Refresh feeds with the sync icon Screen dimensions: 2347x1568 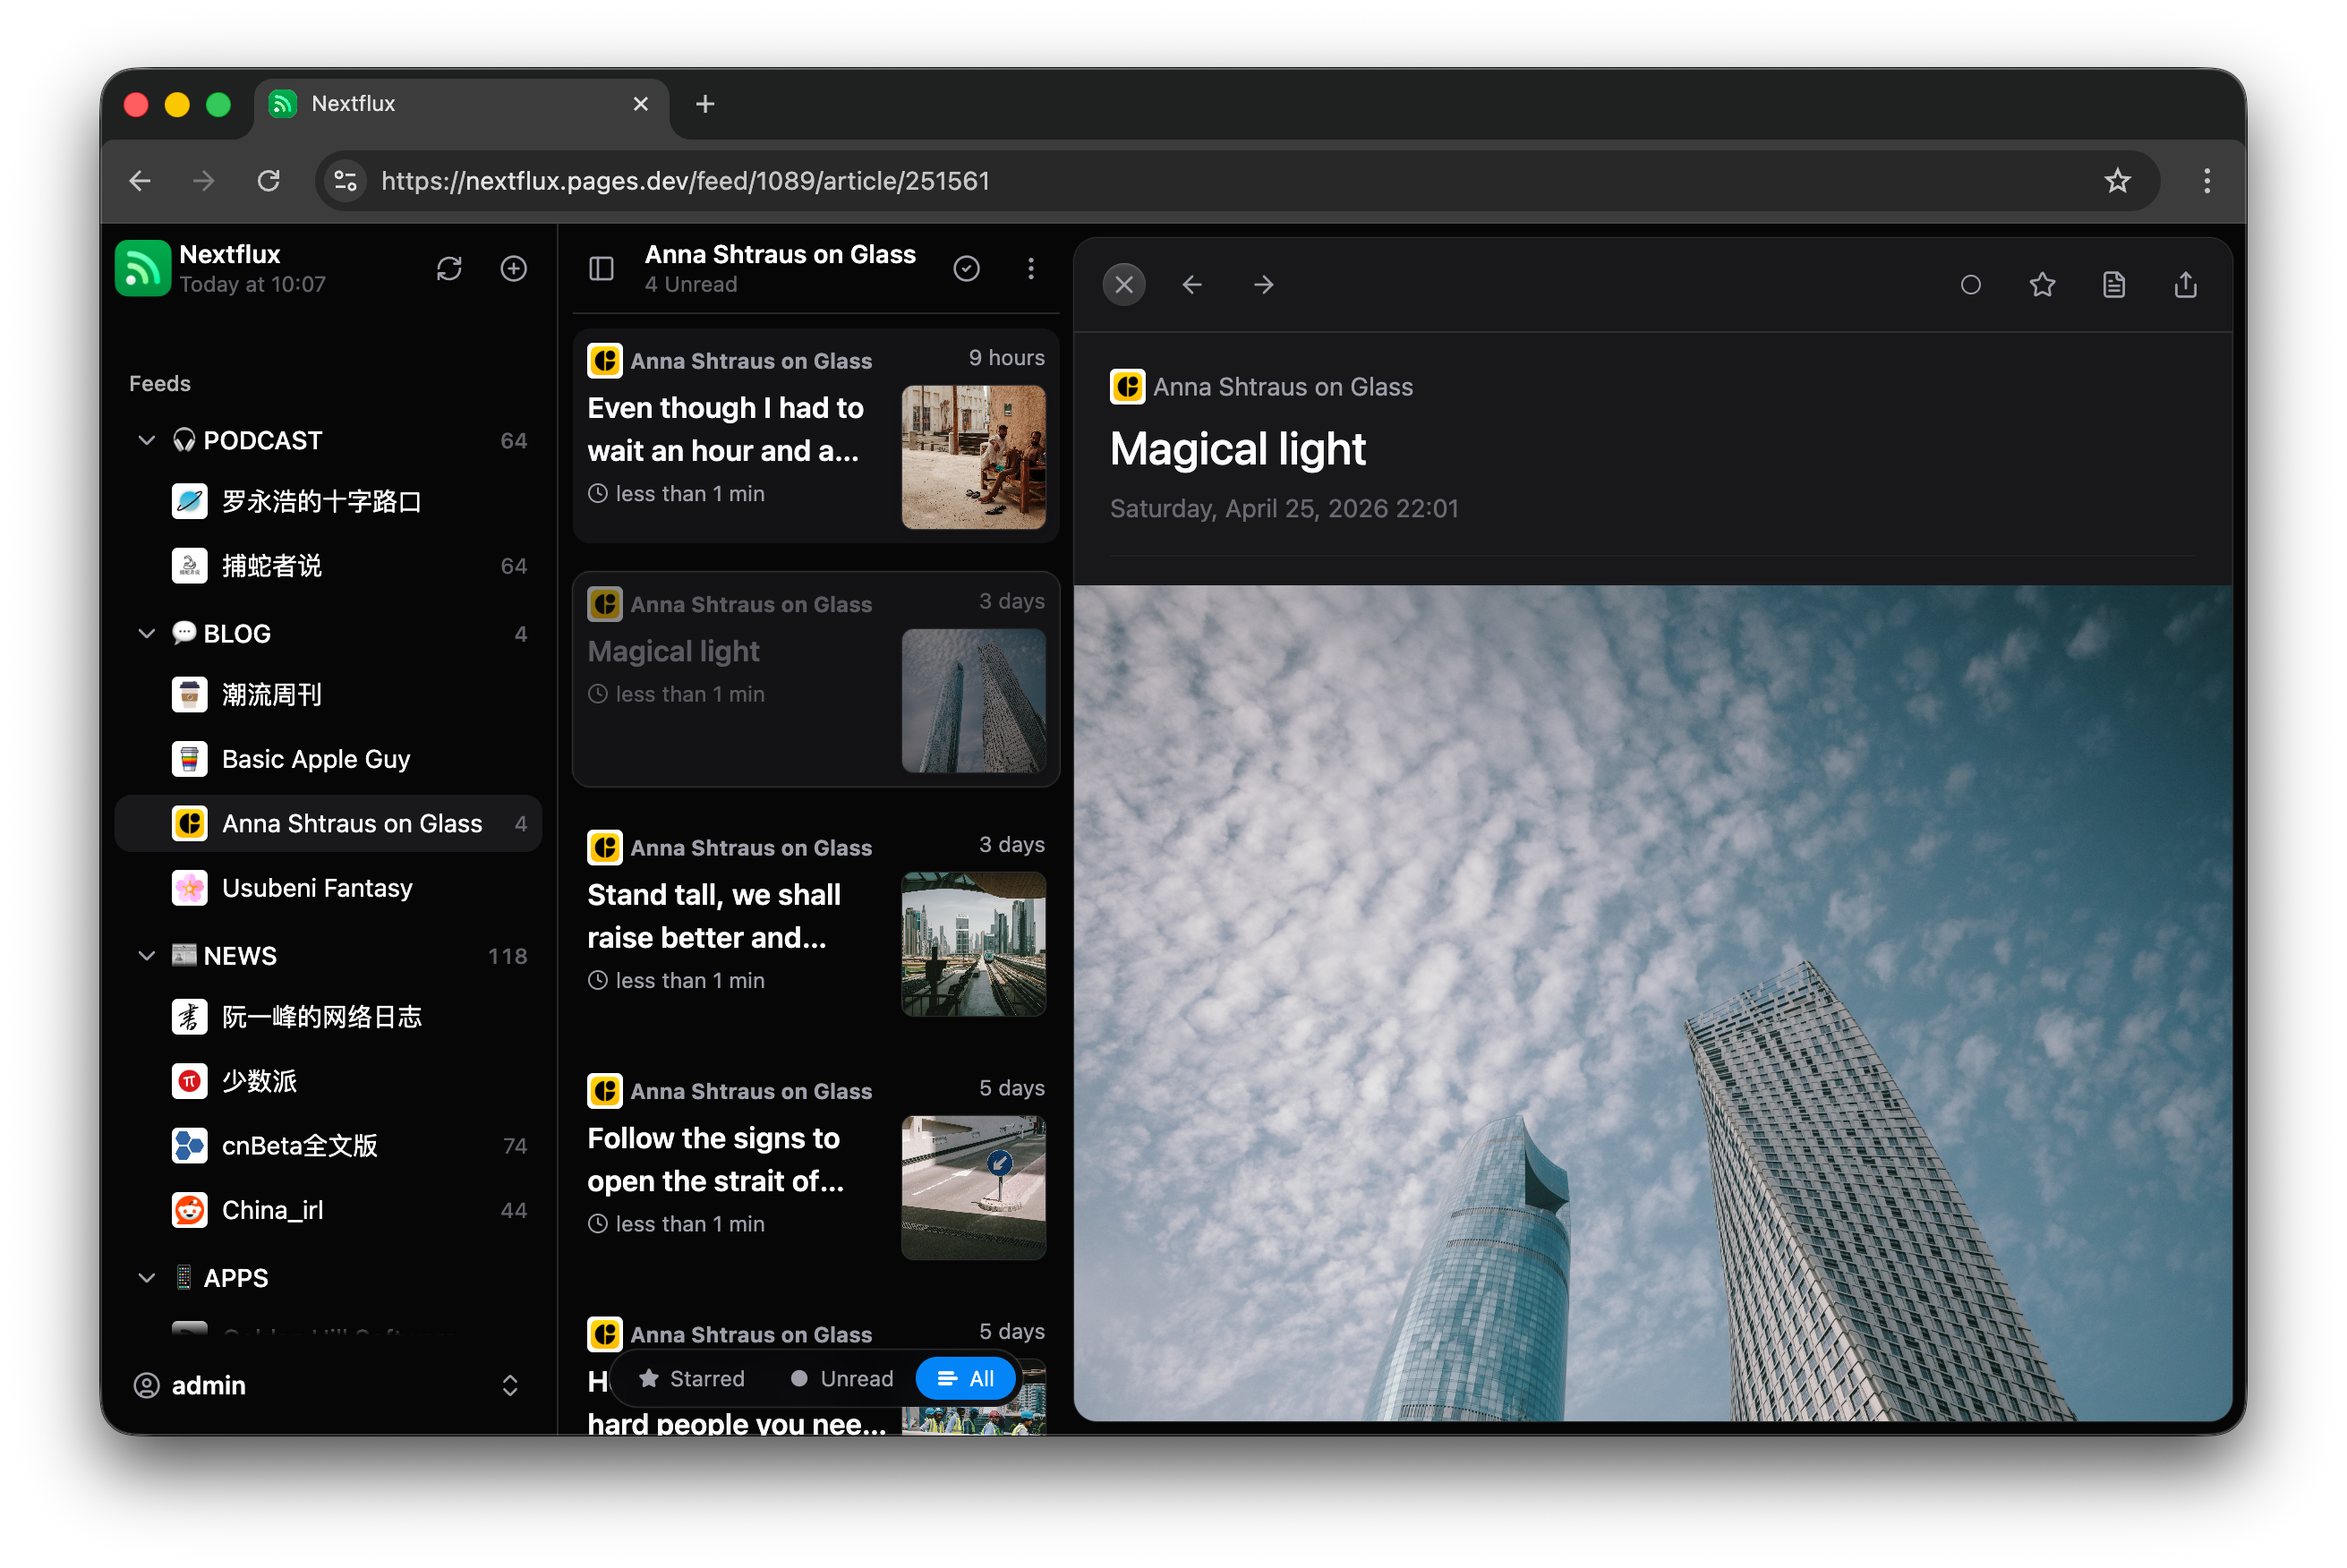pyautogui.click(x=449, y=268)
